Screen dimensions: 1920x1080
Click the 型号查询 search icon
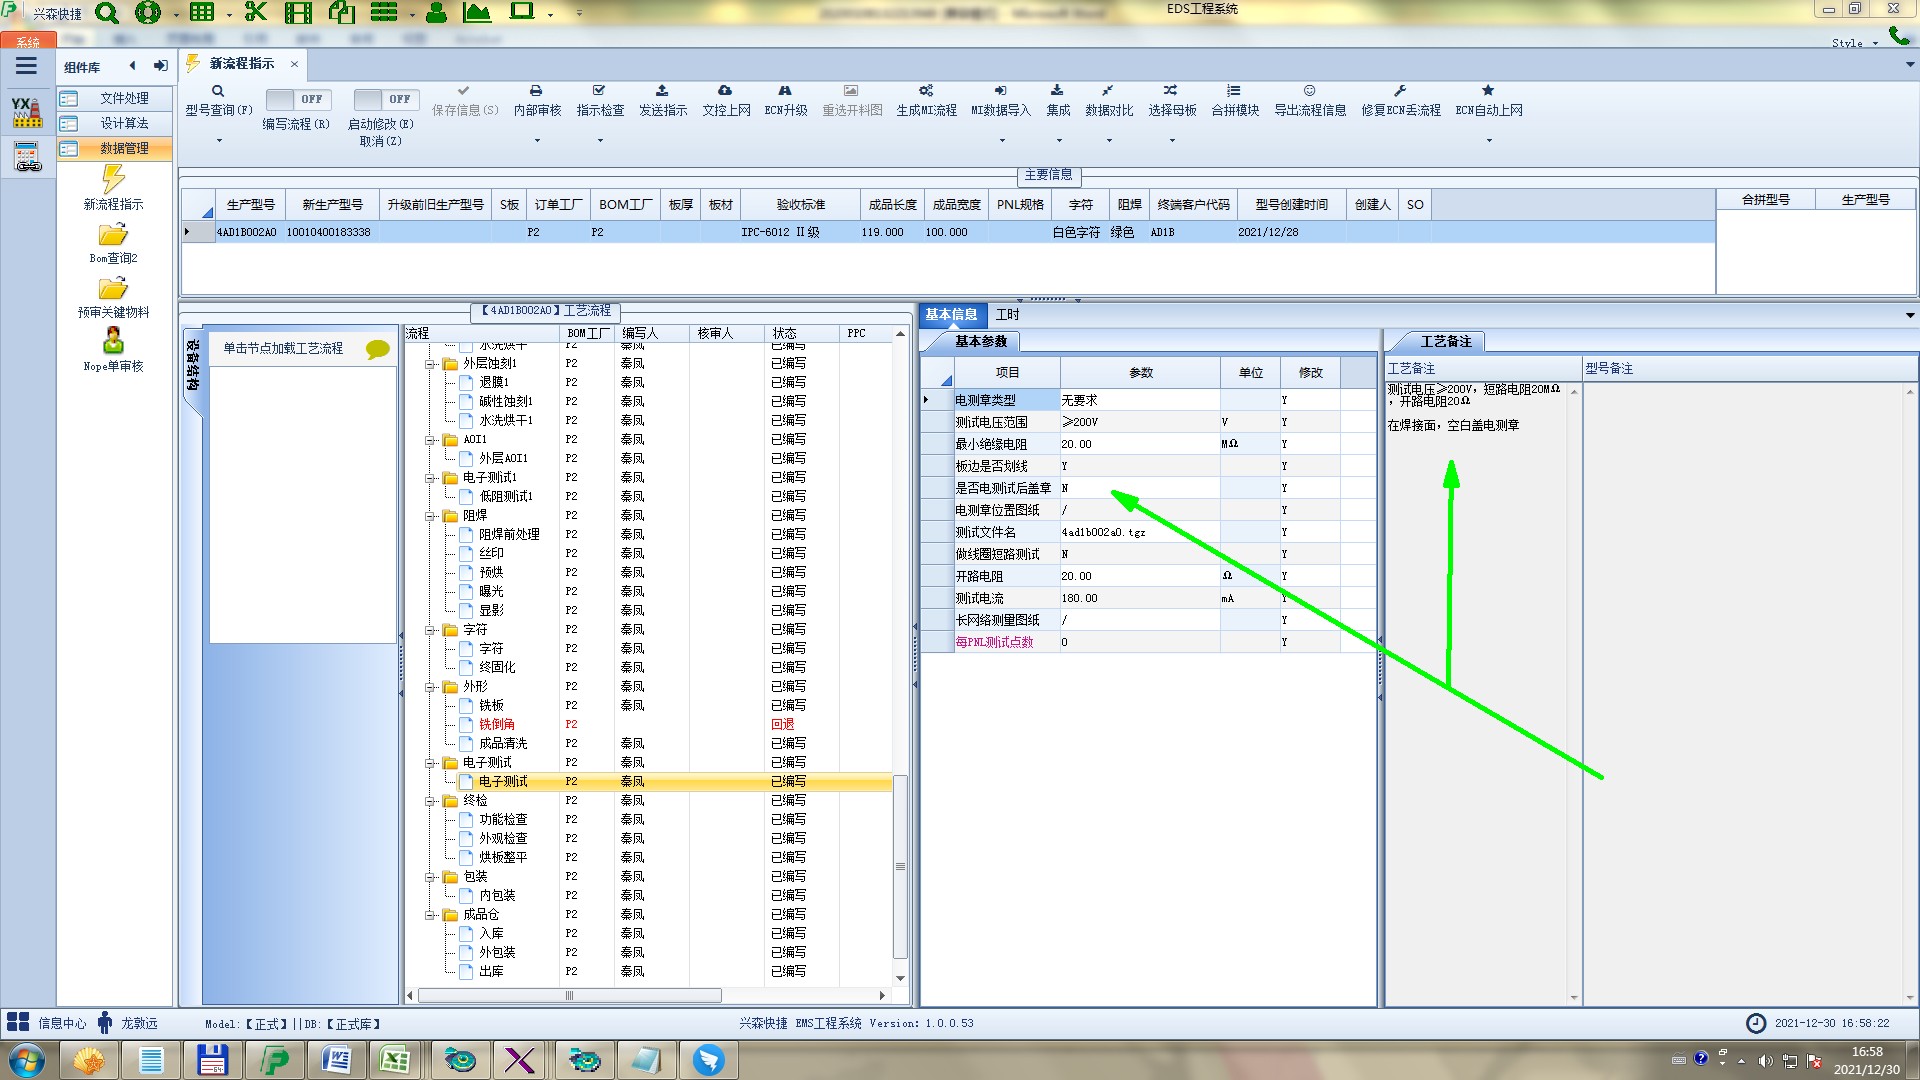coord(218,91)
